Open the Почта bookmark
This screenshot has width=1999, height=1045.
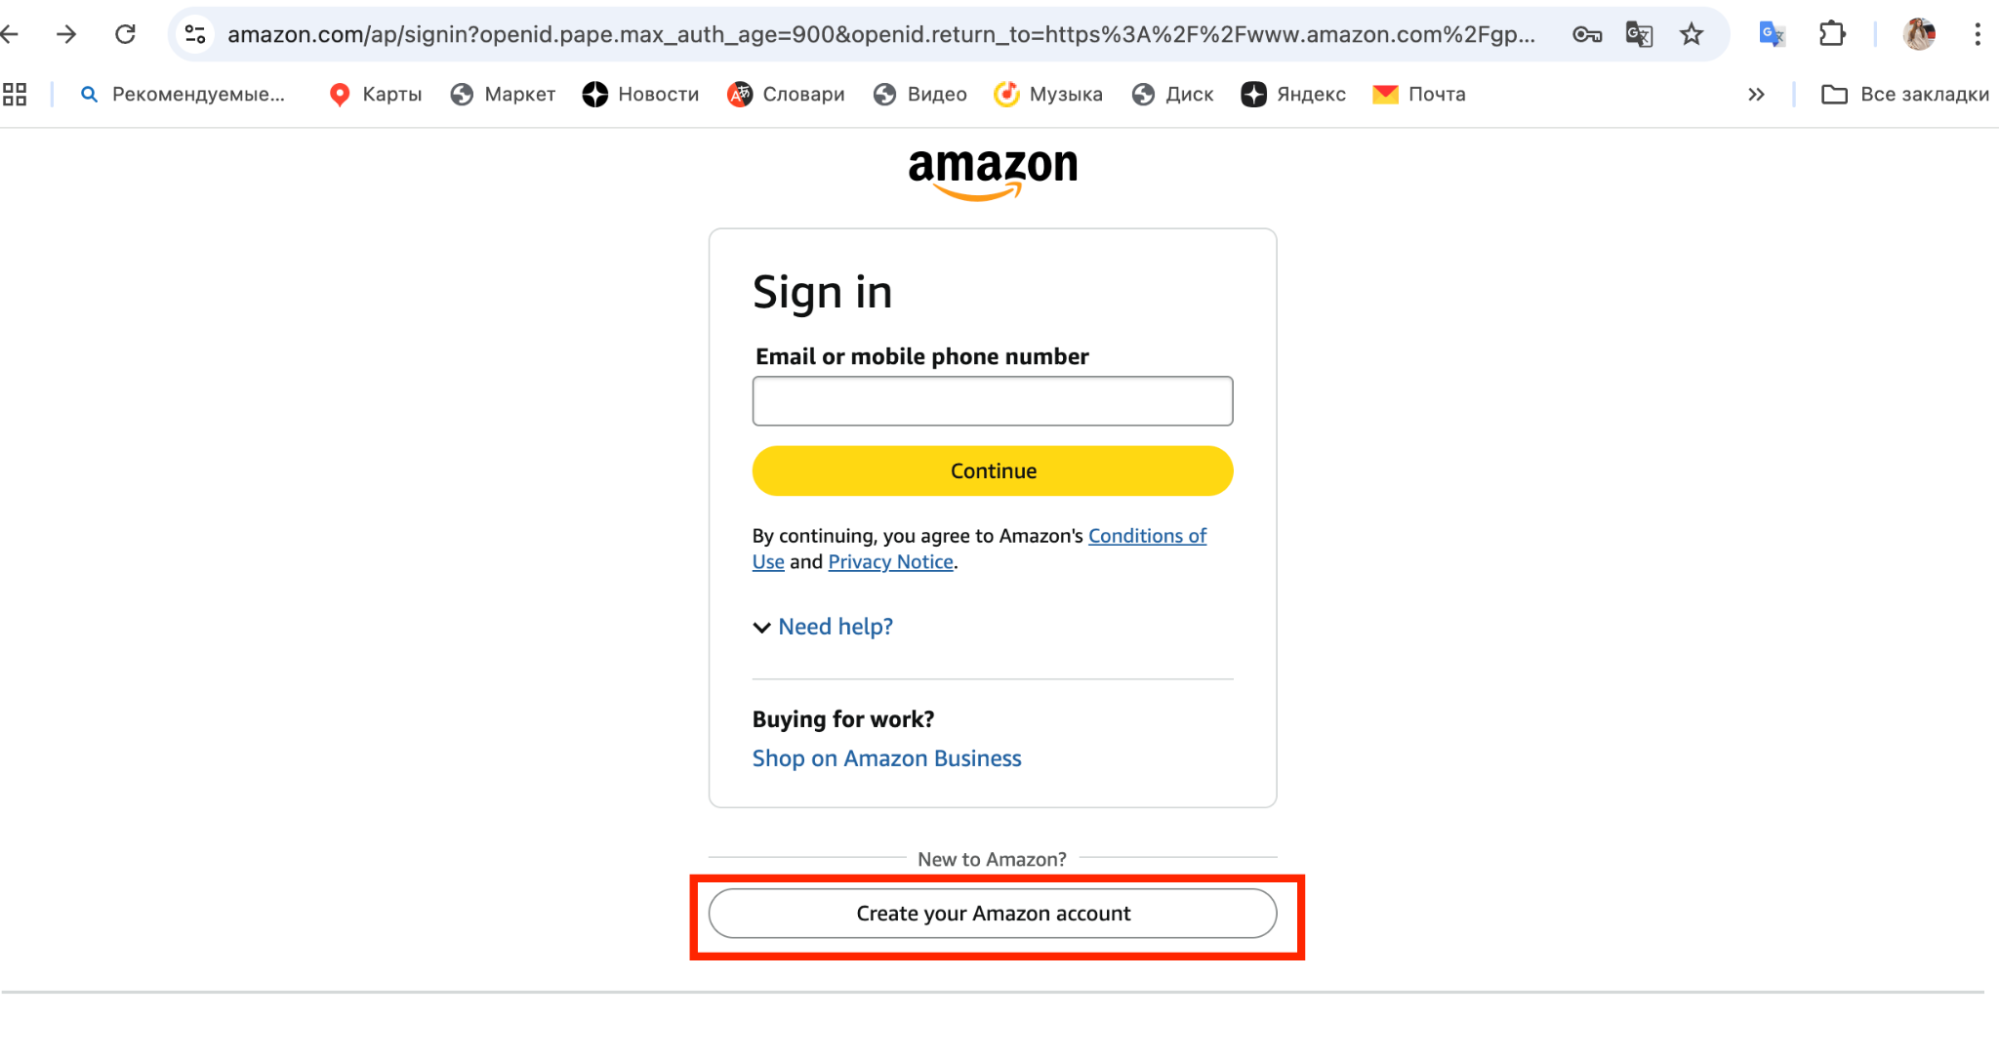pos(1419,94)
